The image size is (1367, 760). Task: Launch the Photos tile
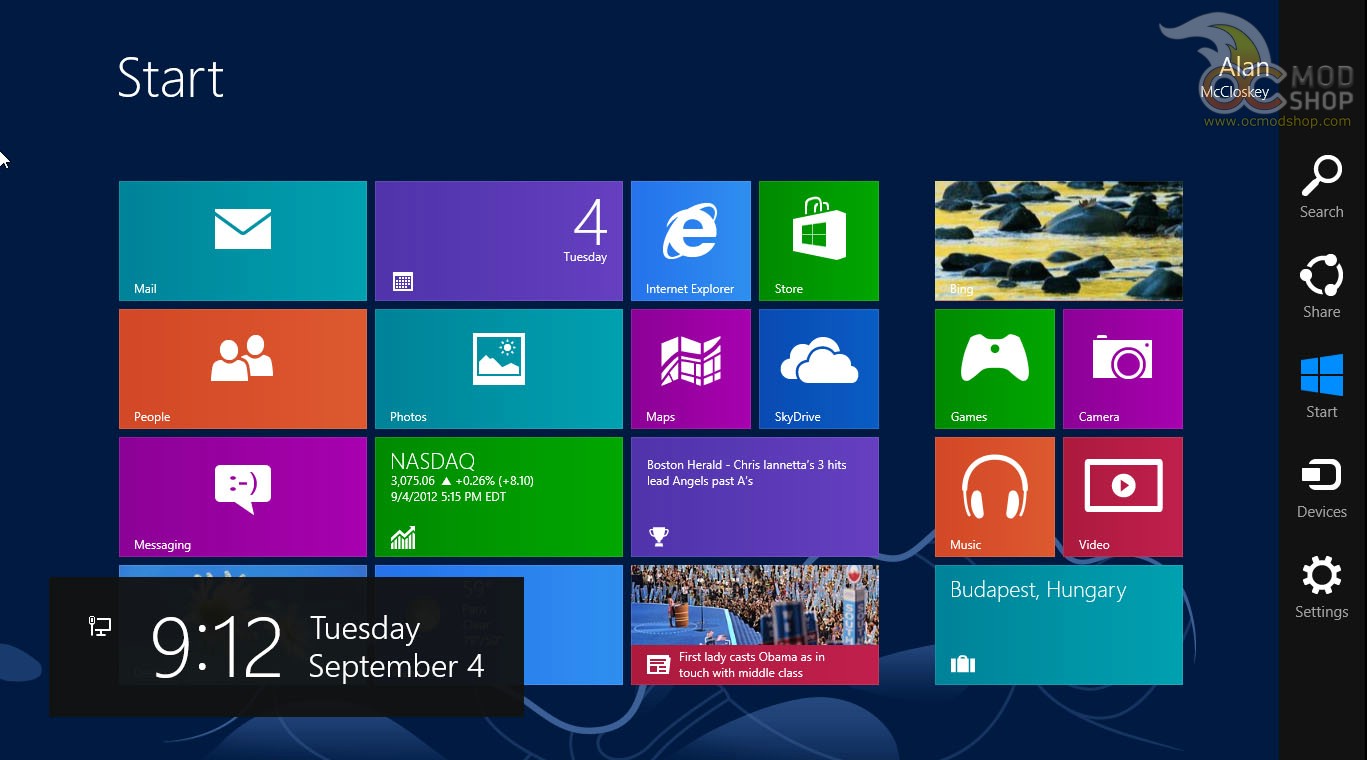(x=499, y=369)
